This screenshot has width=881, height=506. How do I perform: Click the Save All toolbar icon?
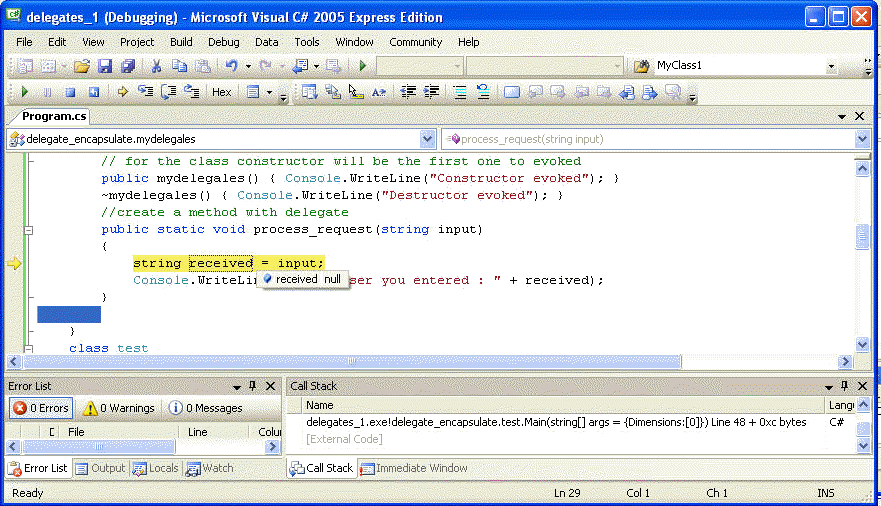point(128,66)
